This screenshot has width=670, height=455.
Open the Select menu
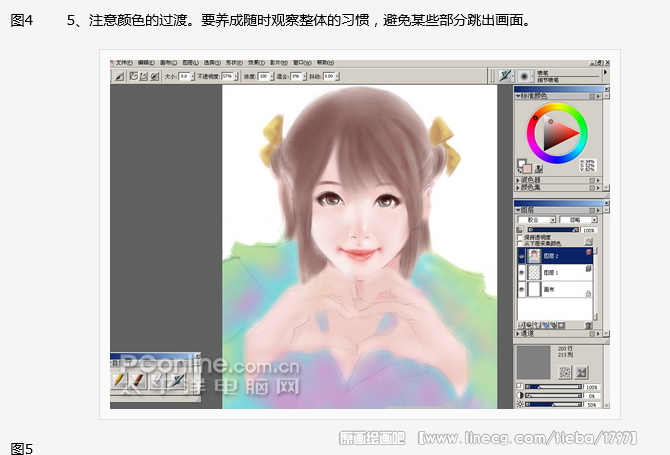(212, 63)
